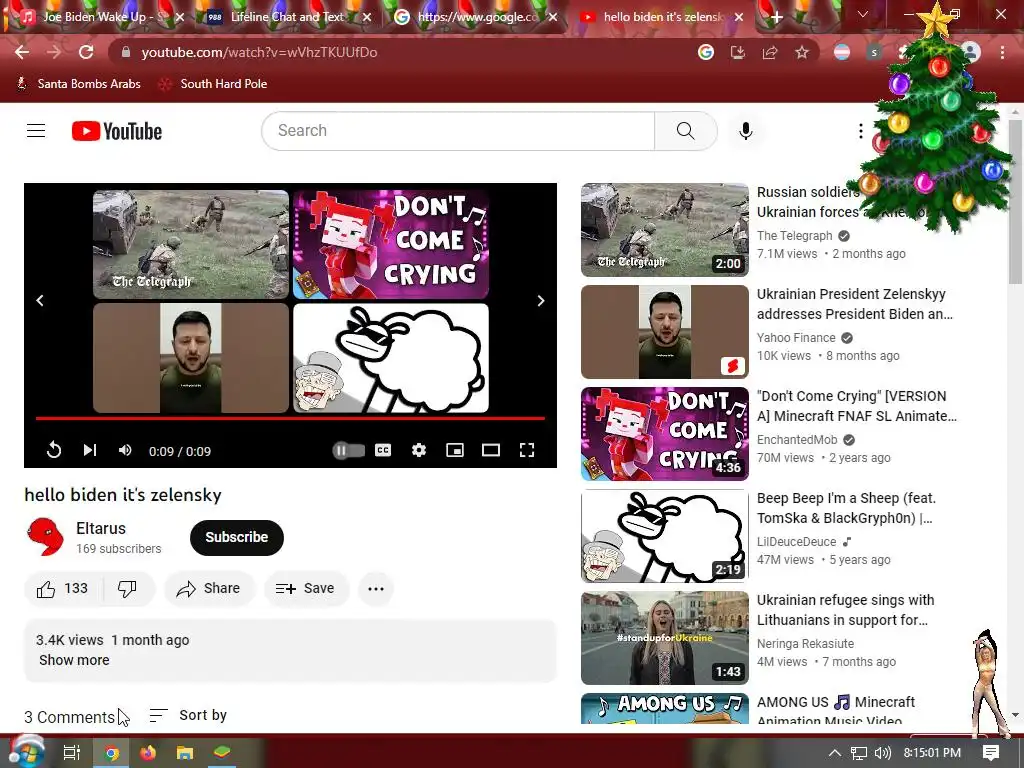The width and height of the screenshot is (1024, 768).
Task: Like the video with thumbs up
Action: [63, 588]
